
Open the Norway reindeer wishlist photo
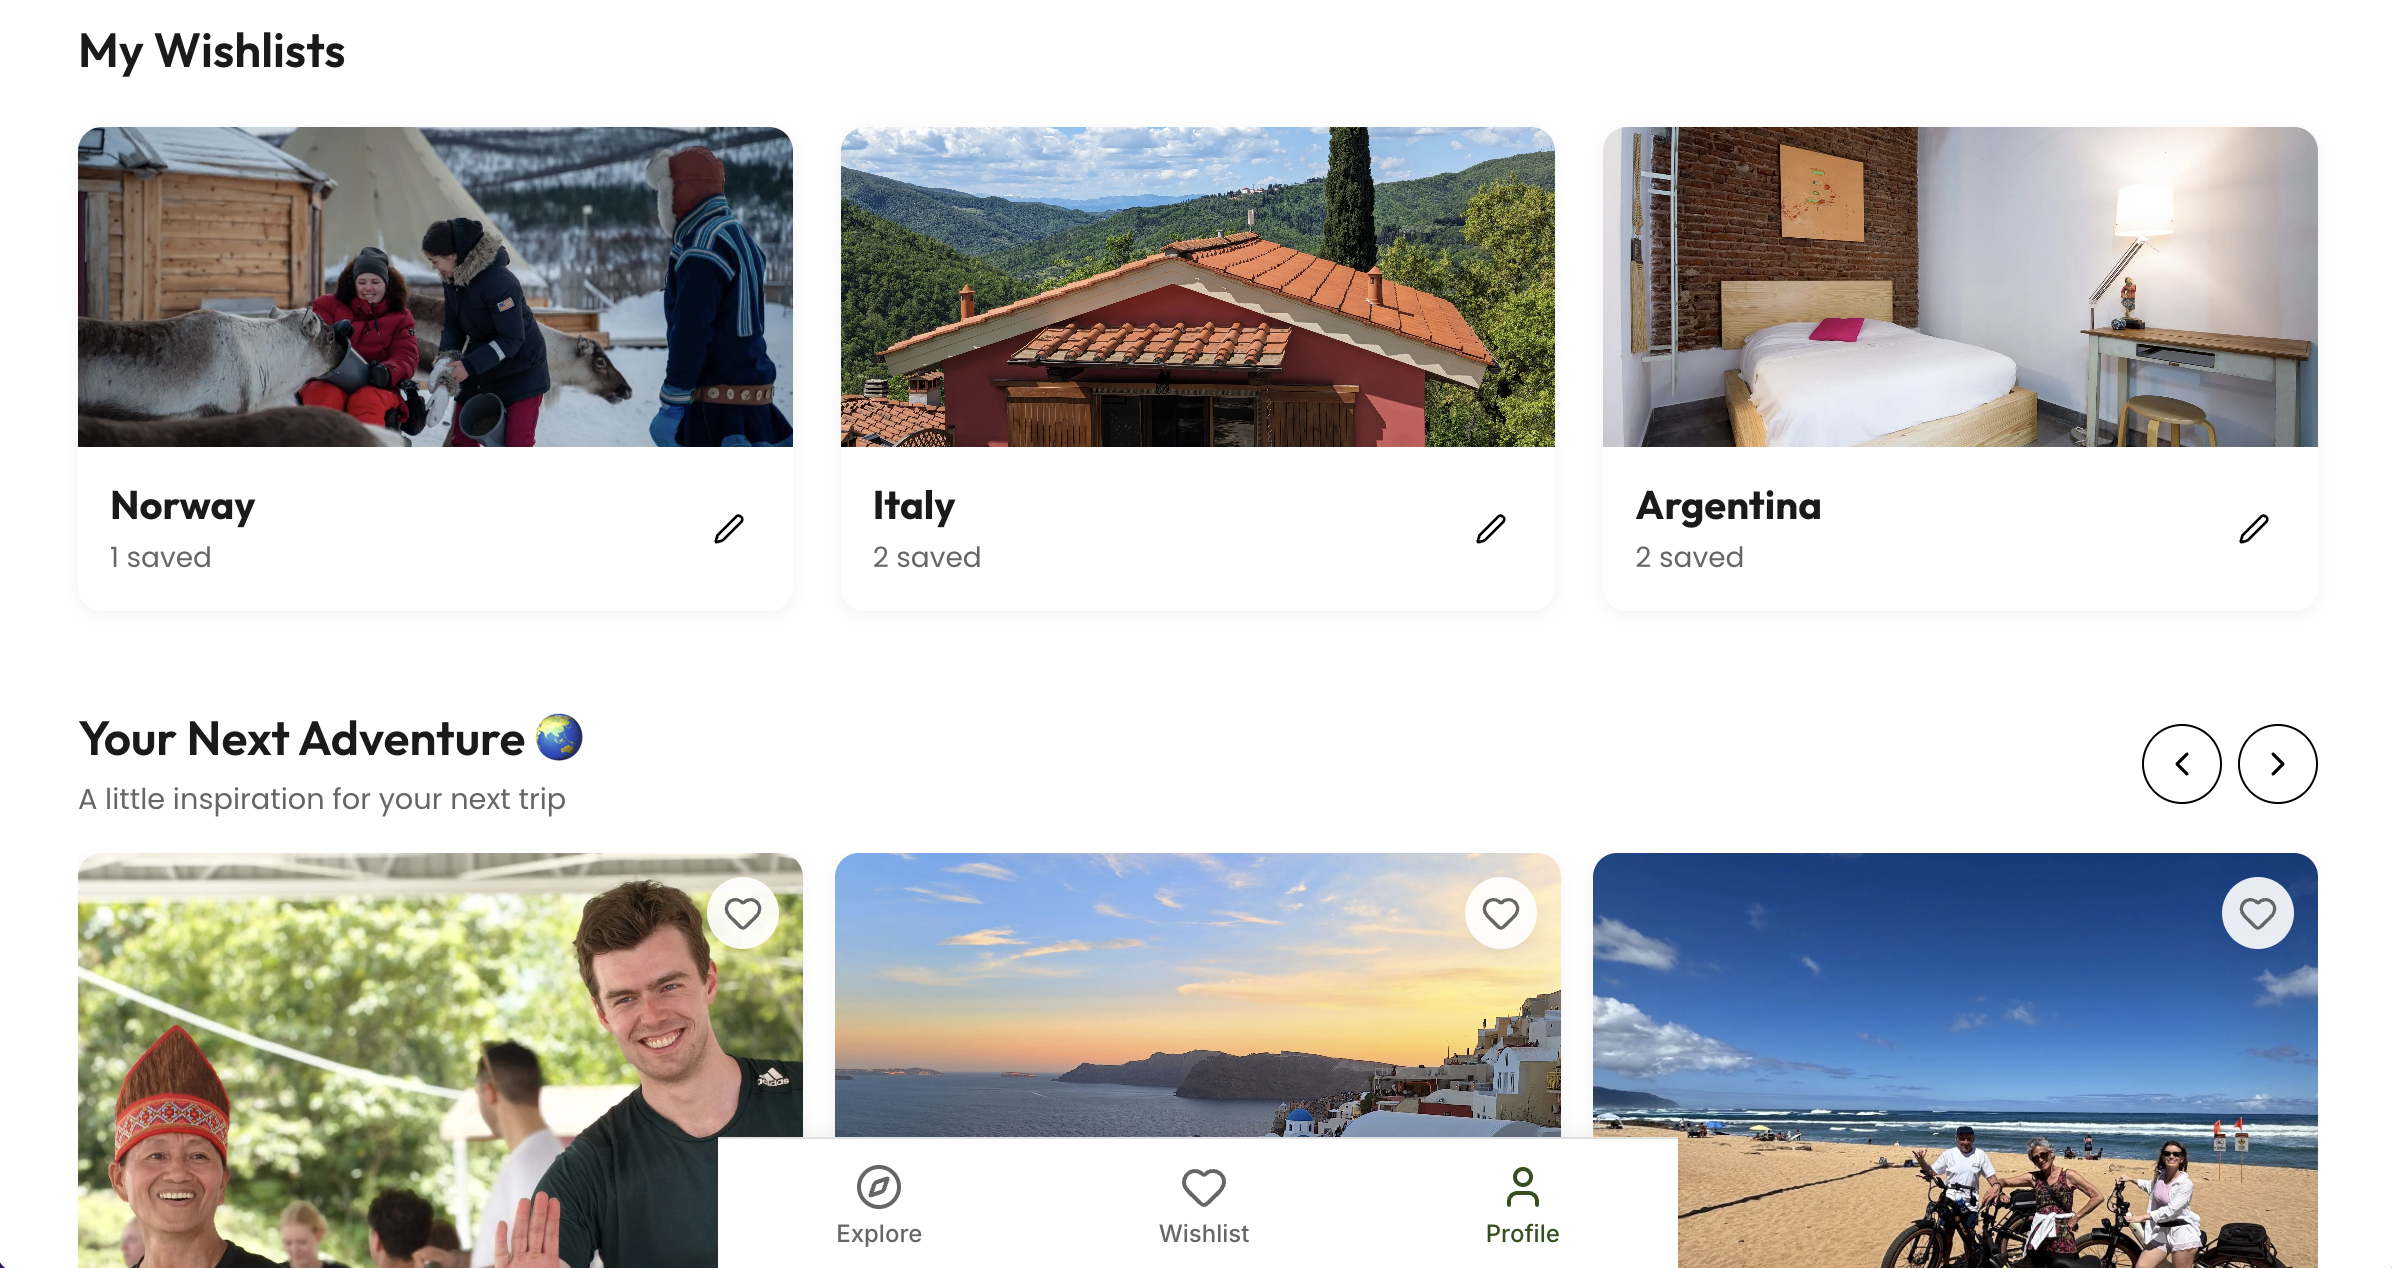point(435,287)
